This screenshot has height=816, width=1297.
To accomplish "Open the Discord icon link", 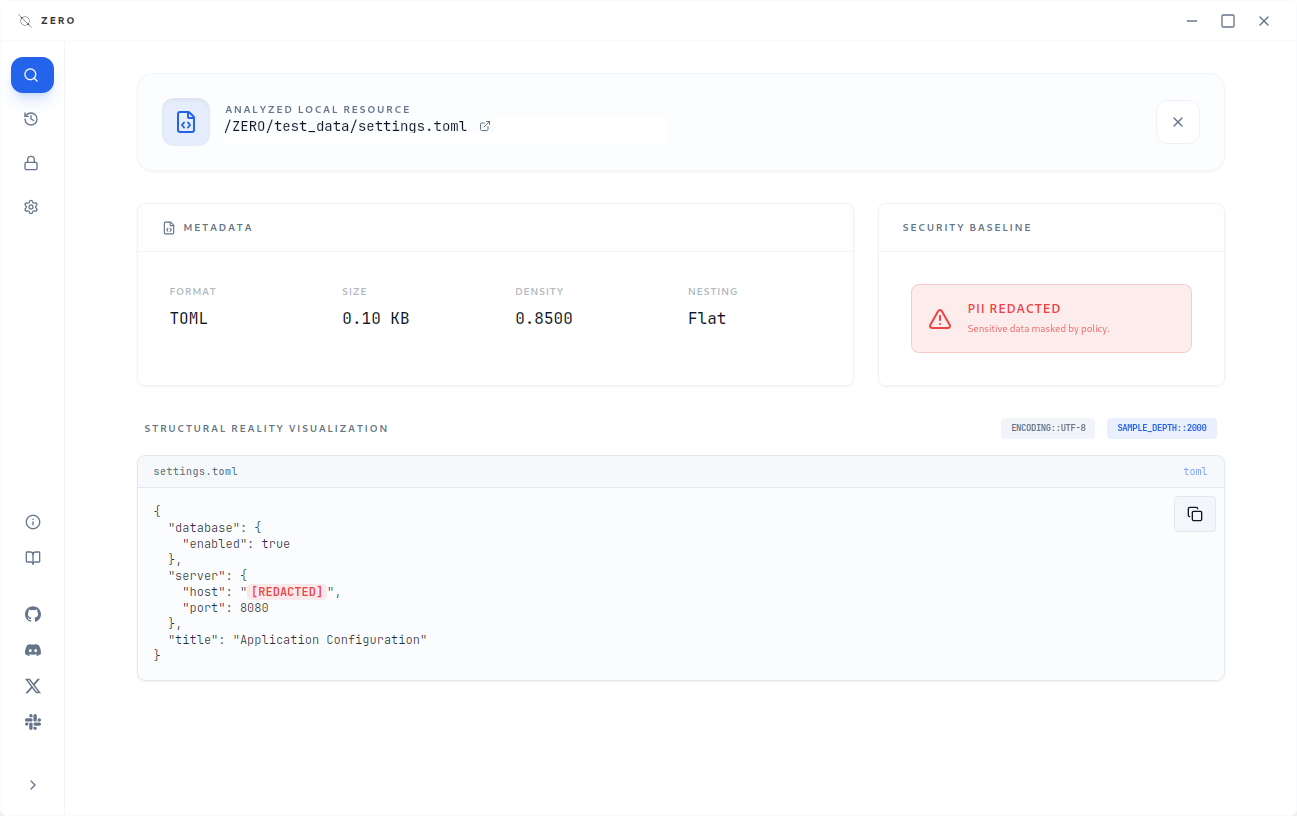I will tap(33, 650).
